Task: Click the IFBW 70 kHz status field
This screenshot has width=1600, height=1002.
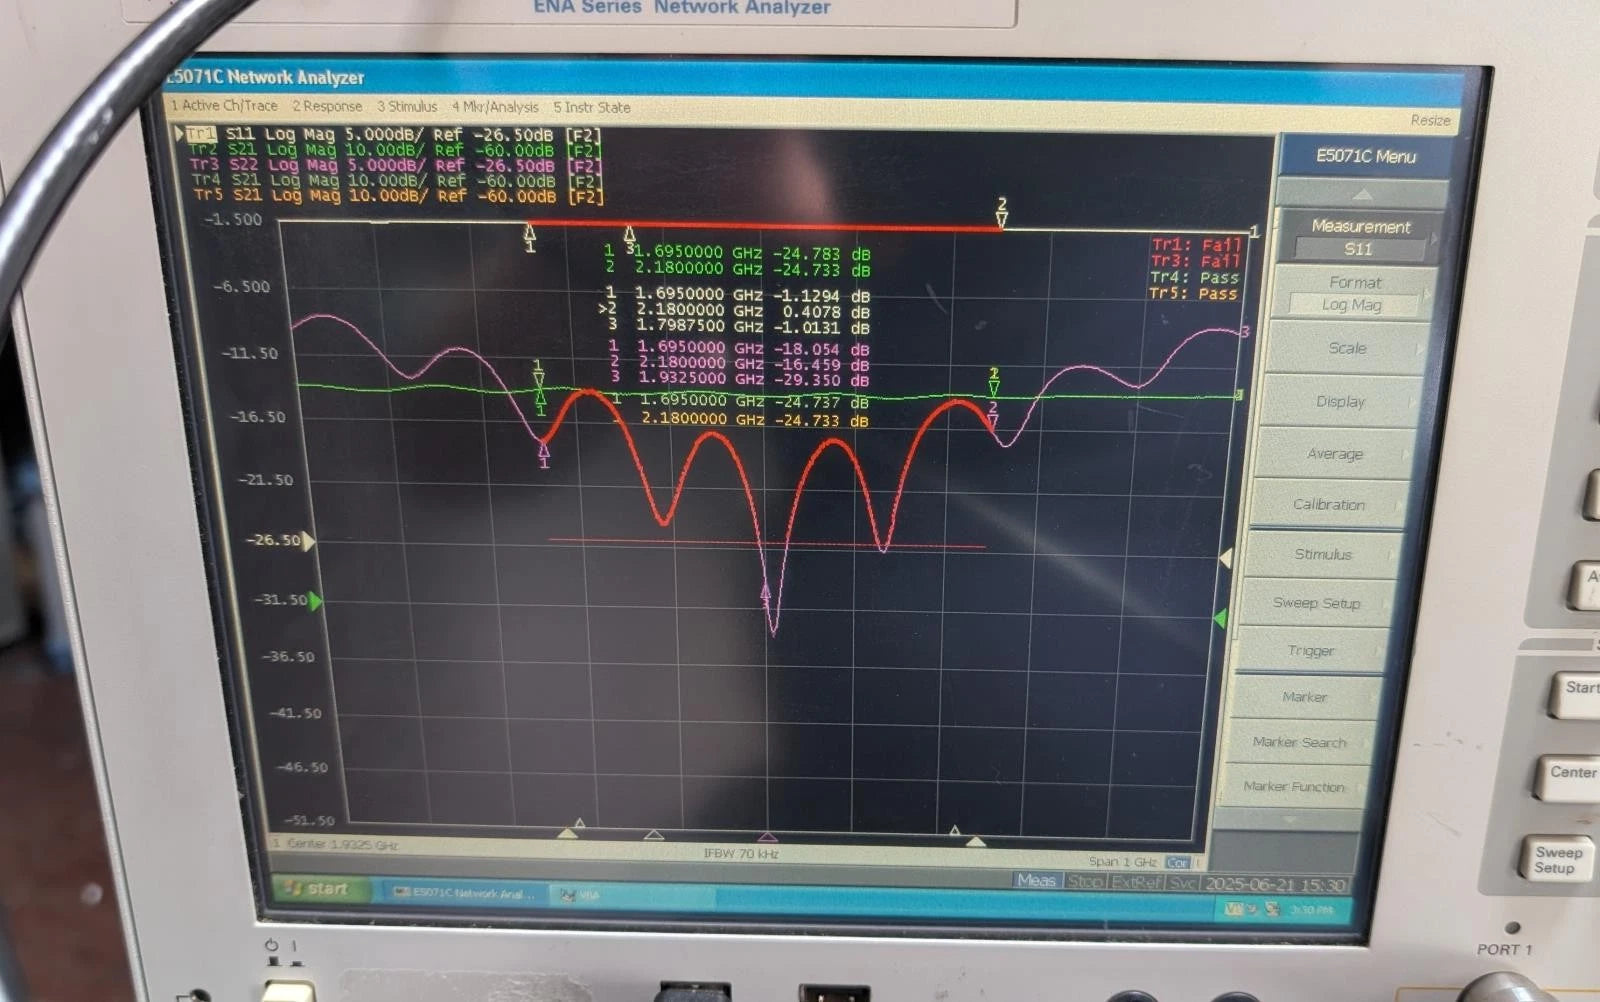Action: 741,854
